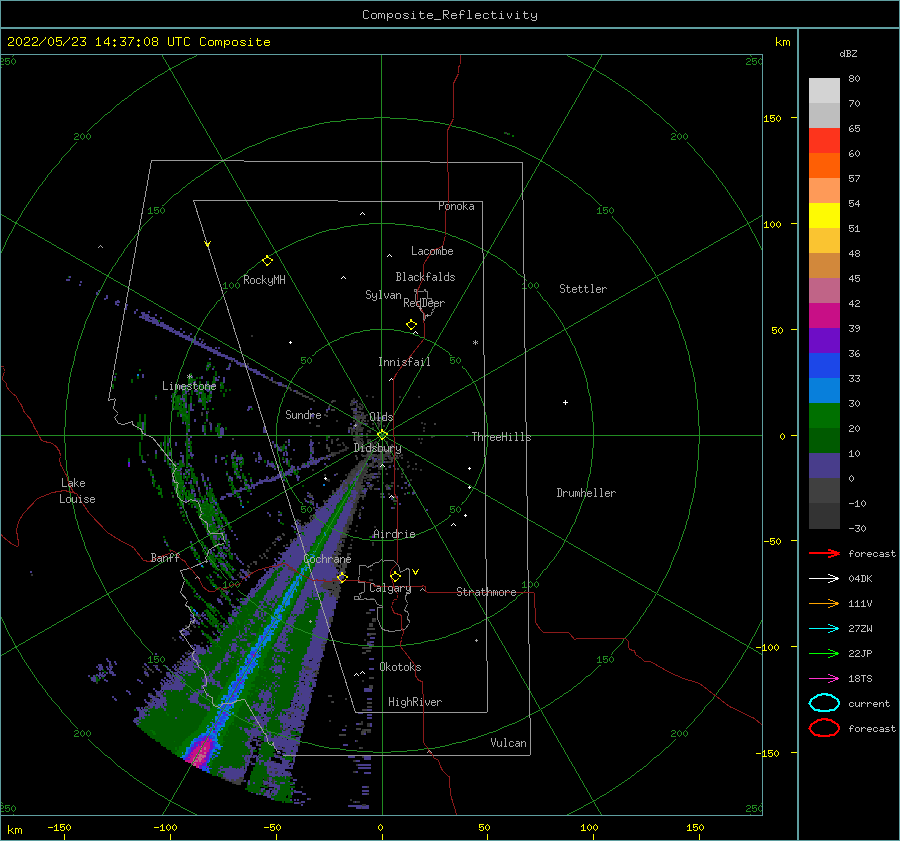900x841 pixels.
Task: Click the dBZ legend heading
Action: tap(848, 53)
